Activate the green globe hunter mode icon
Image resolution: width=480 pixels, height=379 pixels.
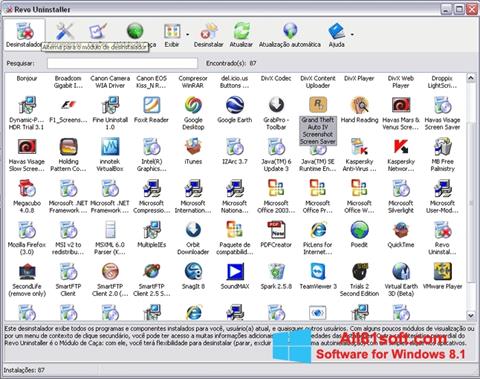pos(135,31)
